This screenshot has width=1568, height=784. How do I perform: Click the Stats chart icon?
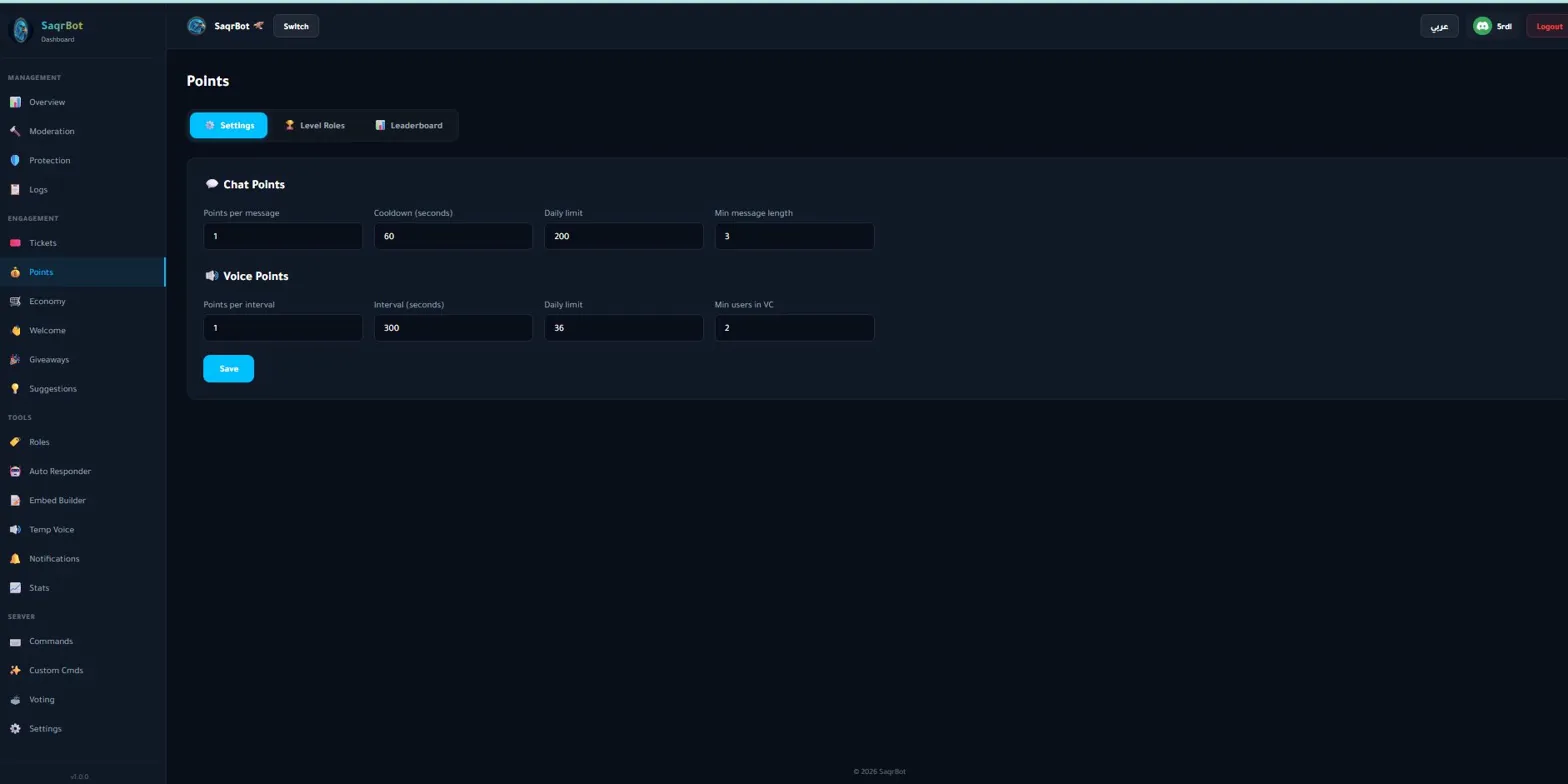click(15, 587)
